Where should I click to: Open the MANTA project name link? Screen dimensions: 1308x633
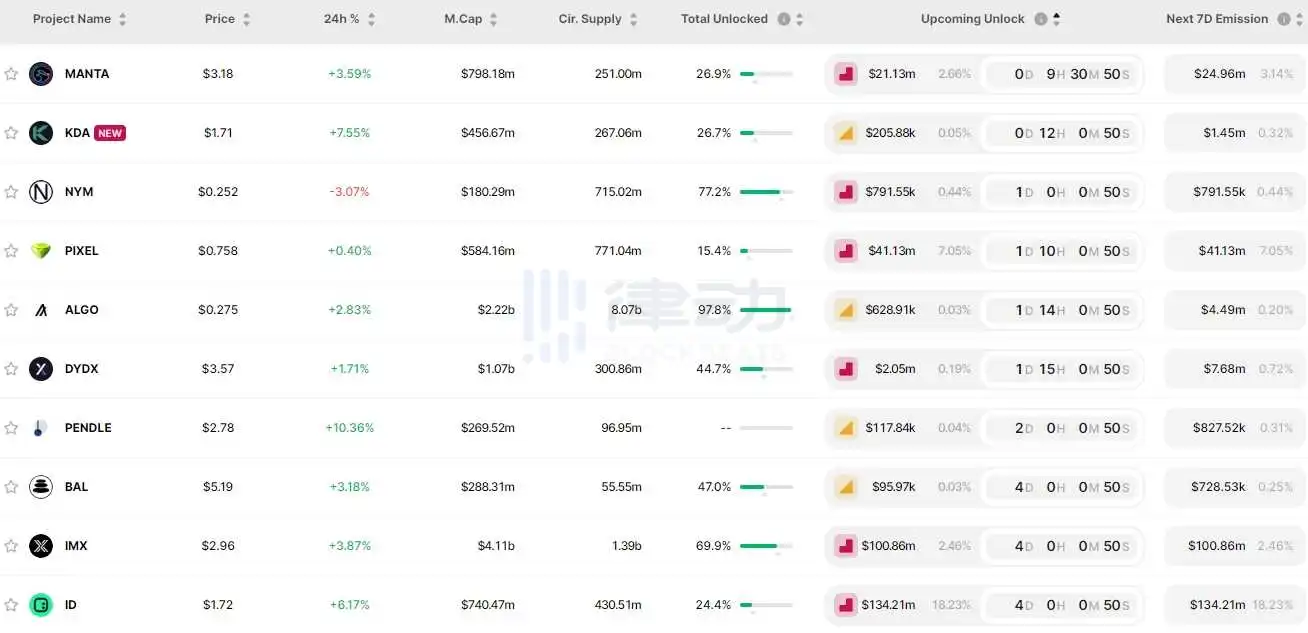[x=87, y=74]
